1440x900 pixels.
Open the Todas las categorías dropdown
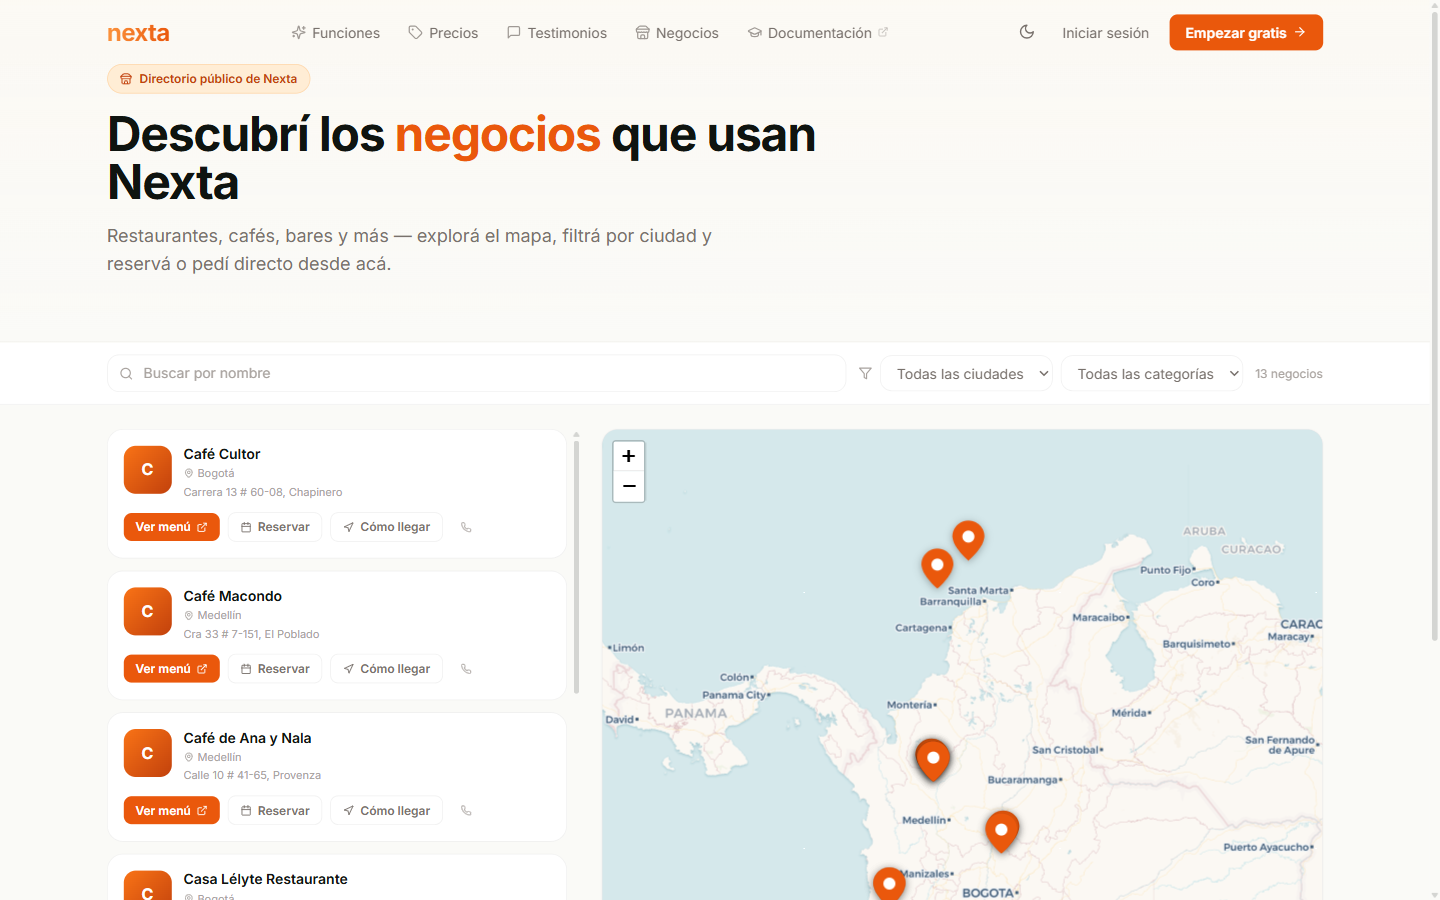(x=1152, y=374)
